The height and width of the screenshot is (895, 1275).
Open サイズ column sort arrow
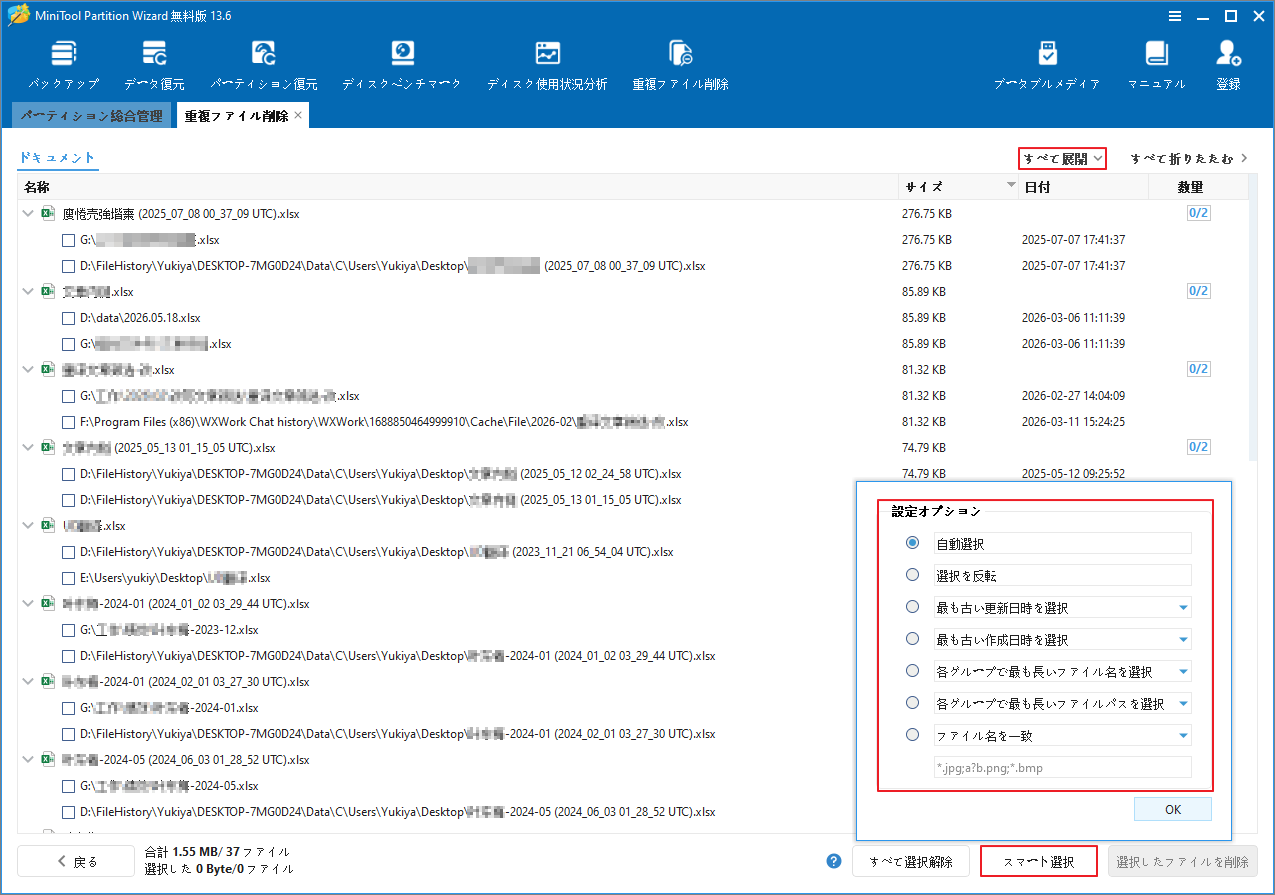coord(1011,187)
